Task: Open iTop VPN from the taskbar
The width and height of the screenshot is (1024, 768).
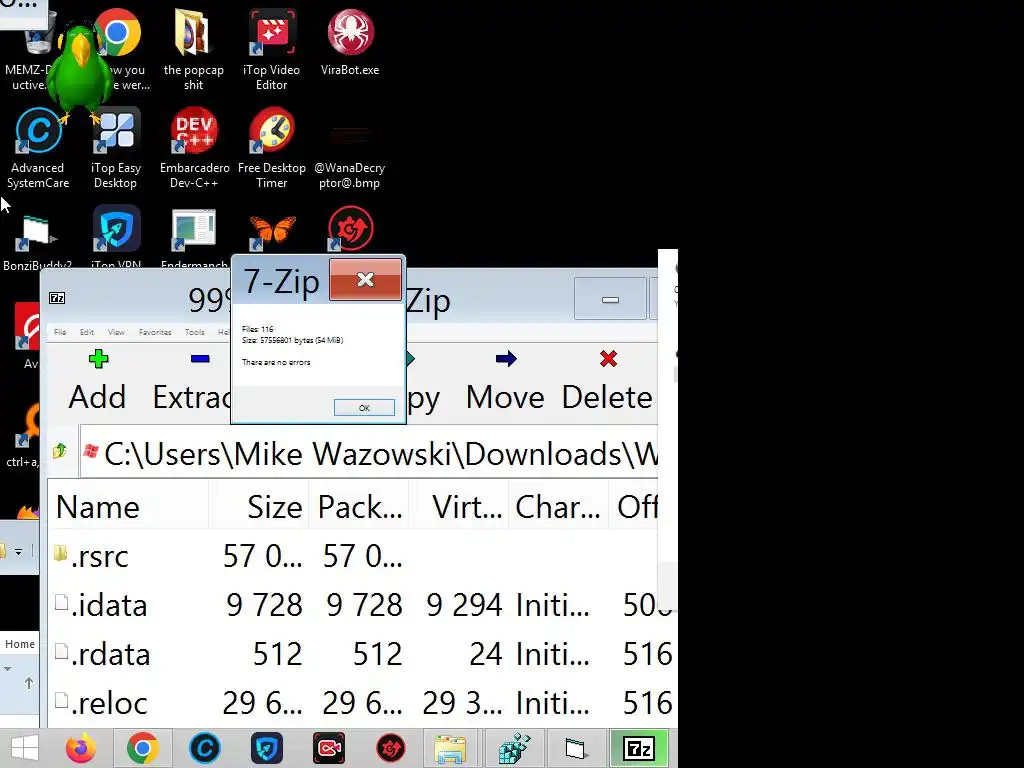Action: point(266,748)
